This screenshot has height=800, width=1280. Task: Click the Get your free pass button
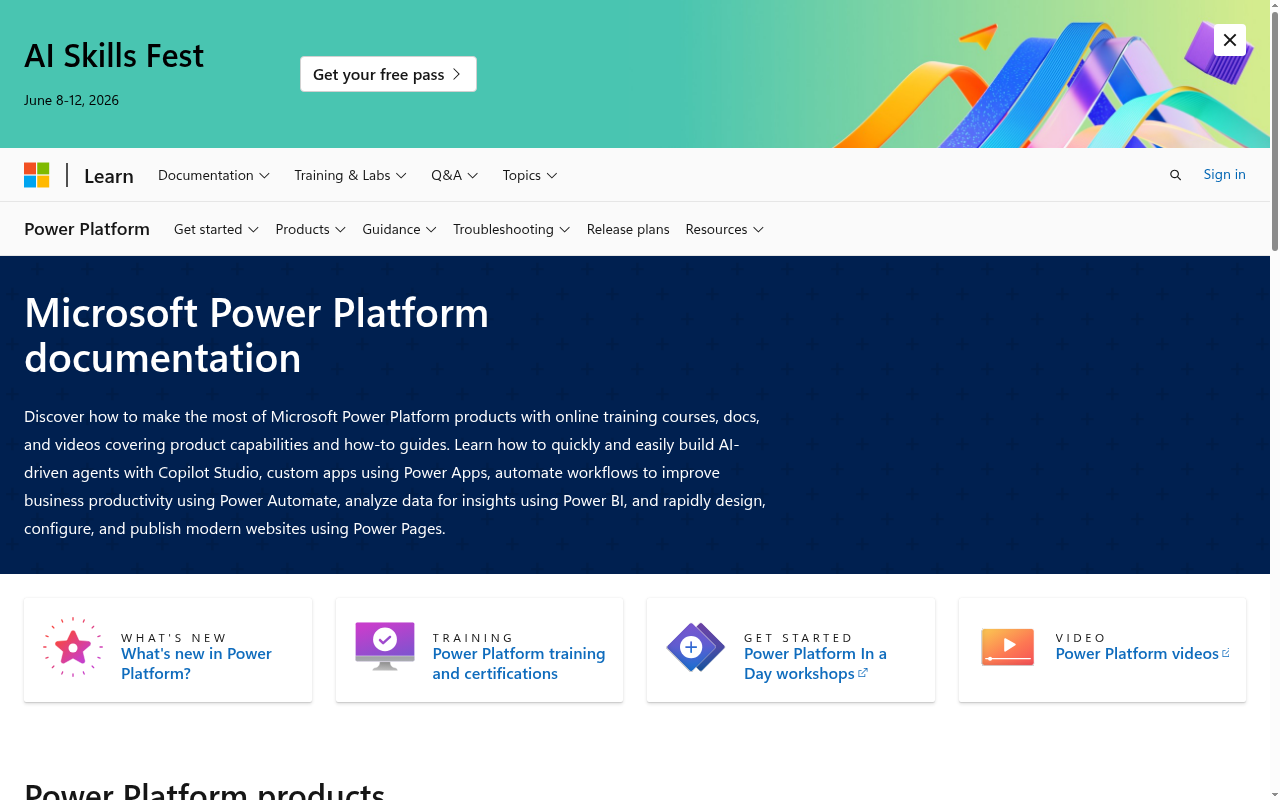pos(388,74)
